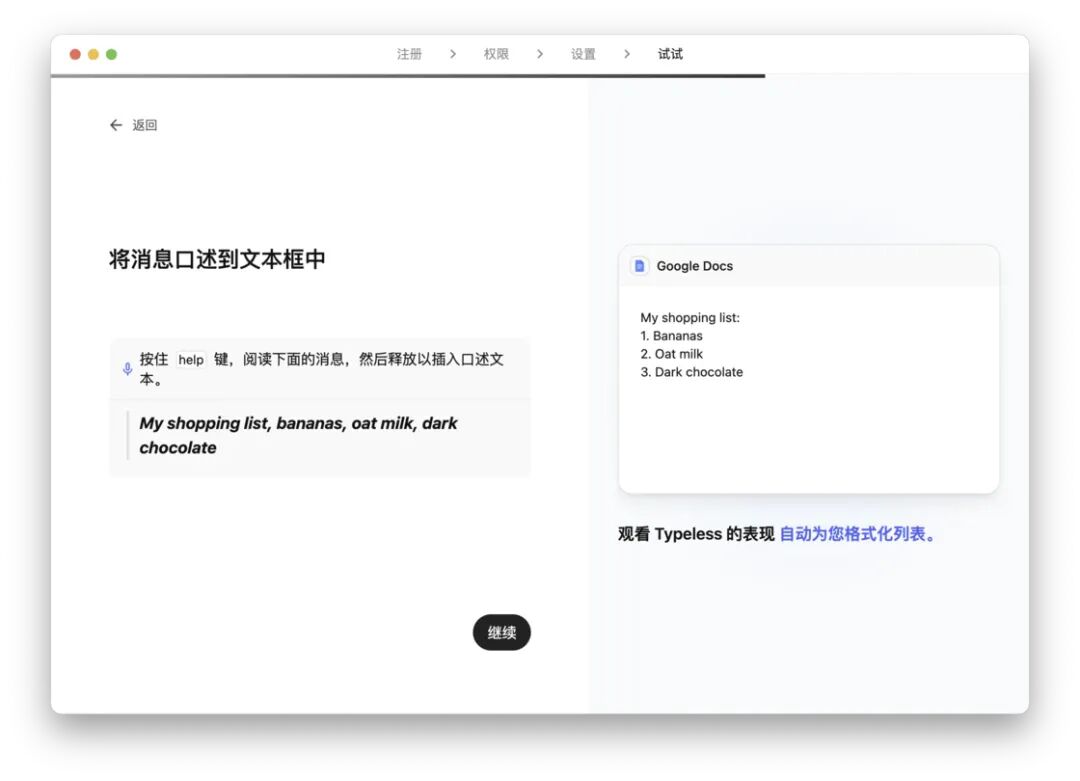Click the blue 自动为您格式化列表 text
This screenshot has width=1080, height=781.
click(857, 534)
